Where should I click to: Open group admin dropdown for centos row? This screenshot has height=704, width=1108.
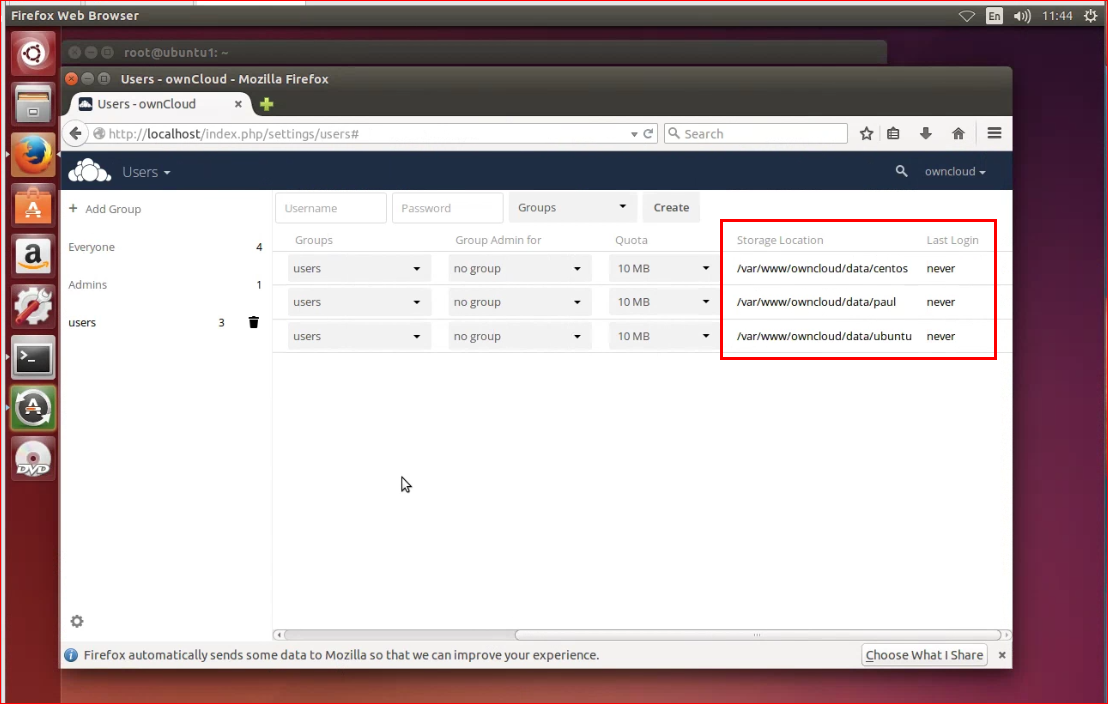click(519, 269)
